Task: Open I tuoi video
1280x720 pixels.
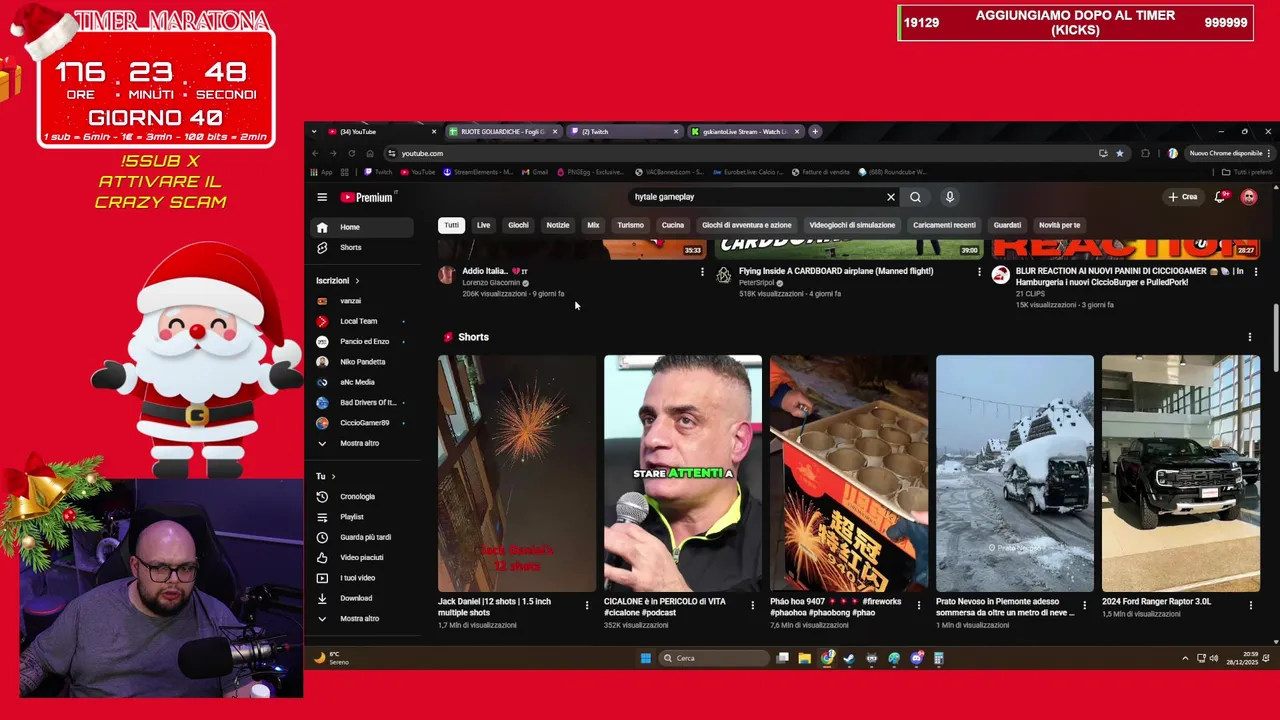Action: pos(360,578)
